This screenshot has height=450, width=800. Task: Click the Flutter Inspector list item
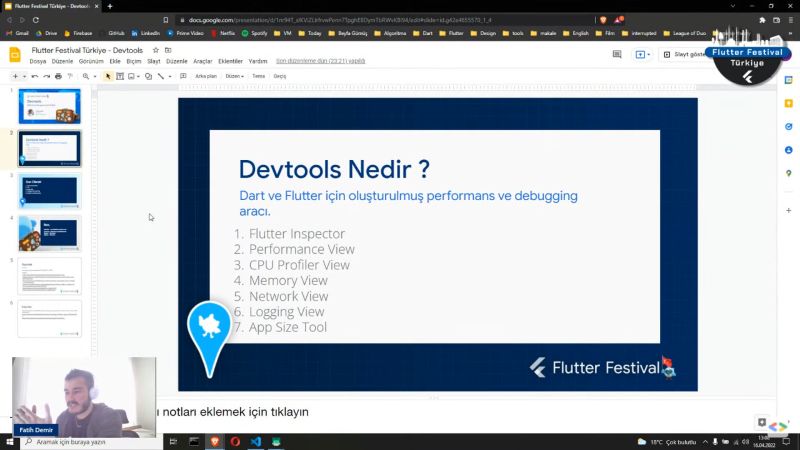coord(296,234)
